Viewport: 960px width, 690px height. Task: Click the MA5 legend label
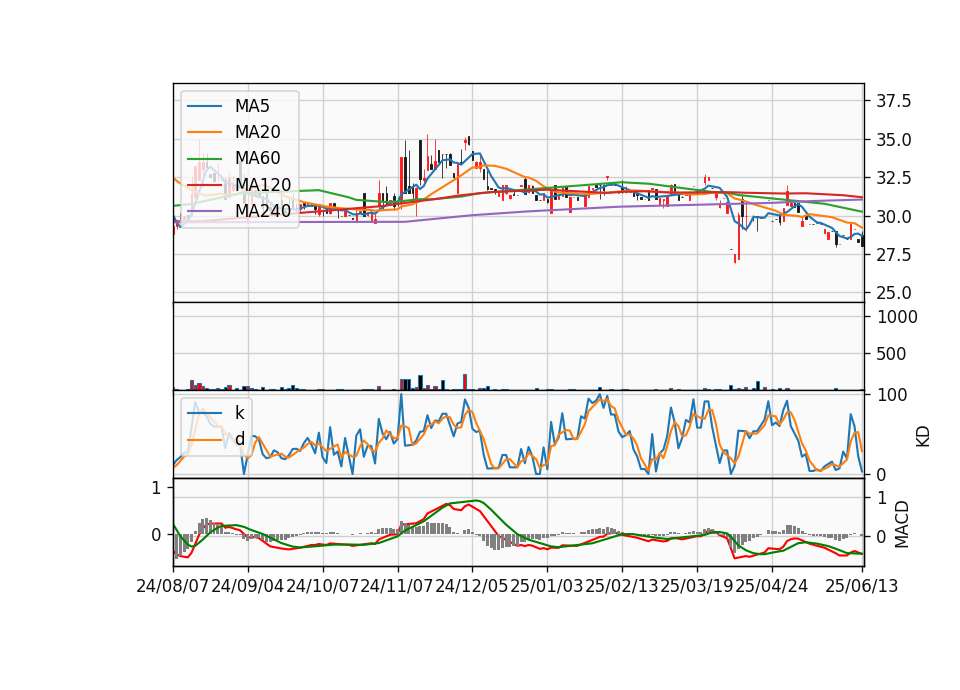tap(252, 106)
